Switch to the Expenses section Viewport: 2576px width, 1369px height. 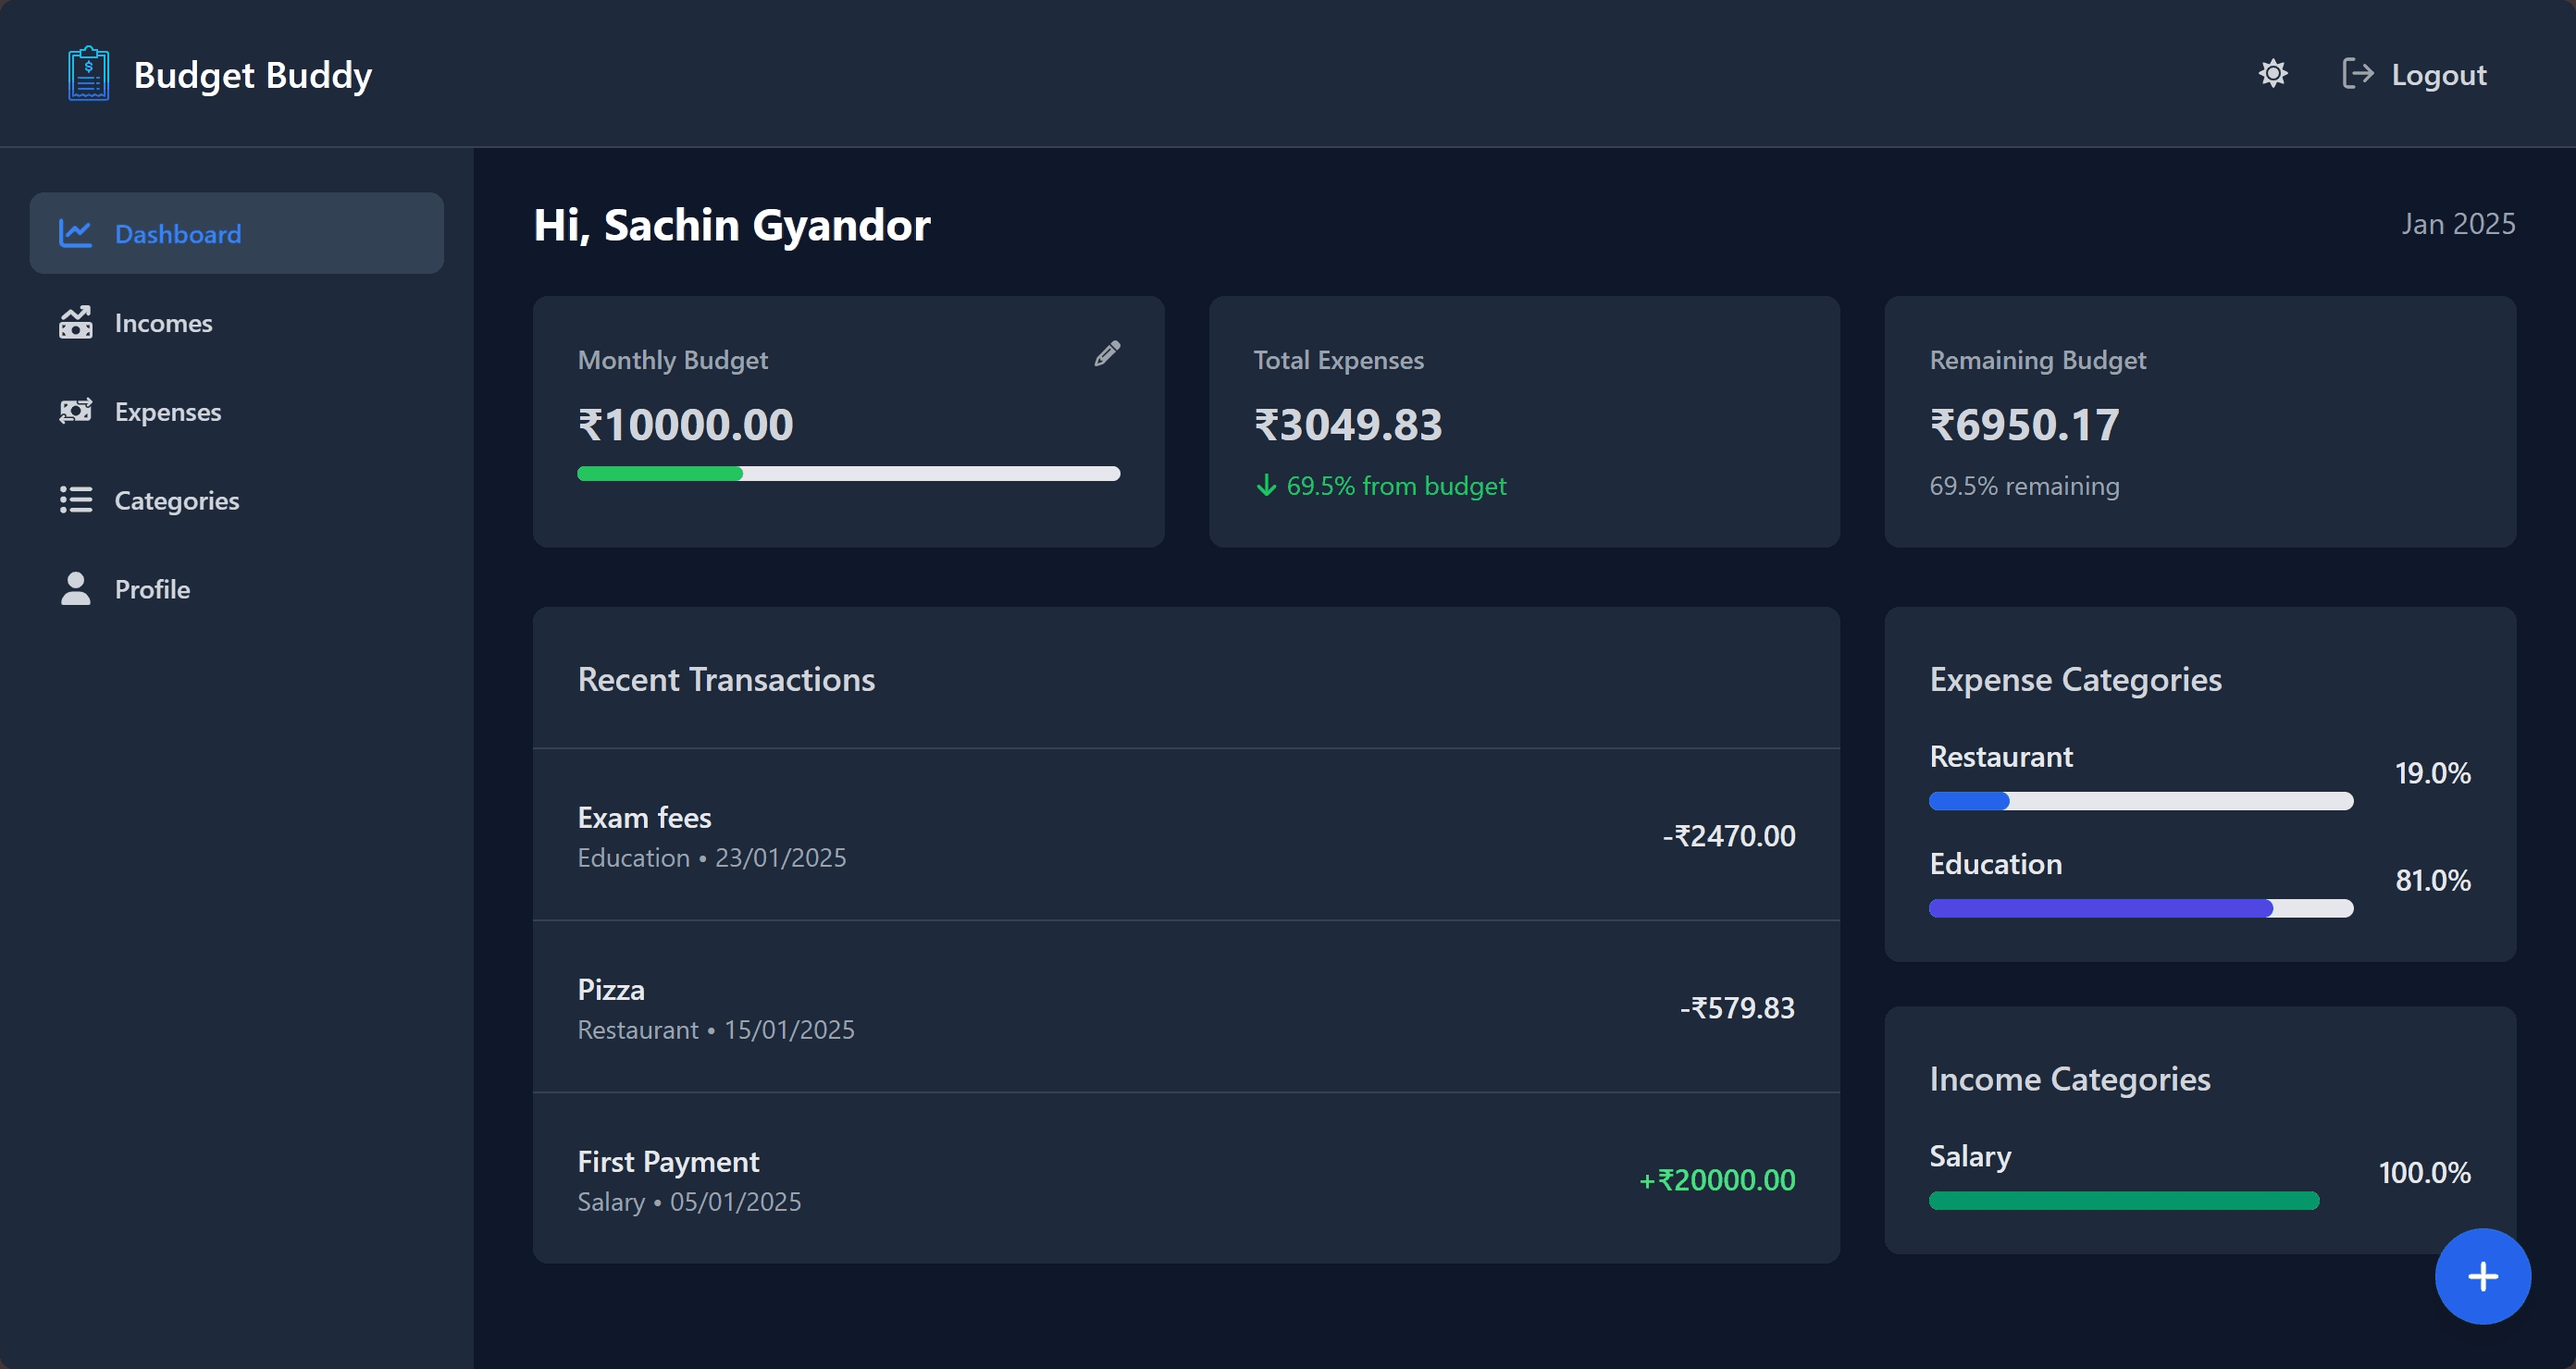click(168, 411)
